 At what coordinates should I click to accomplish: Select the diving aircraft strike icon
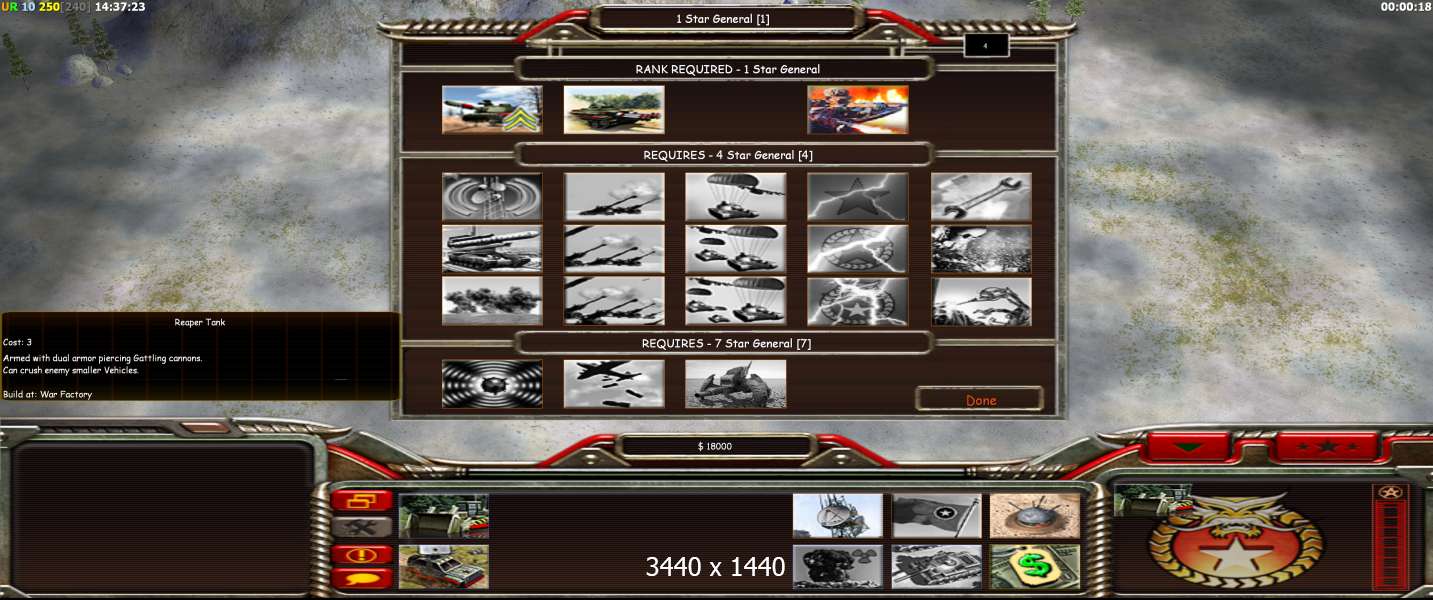pyautogui.click(x=981, y=301)
